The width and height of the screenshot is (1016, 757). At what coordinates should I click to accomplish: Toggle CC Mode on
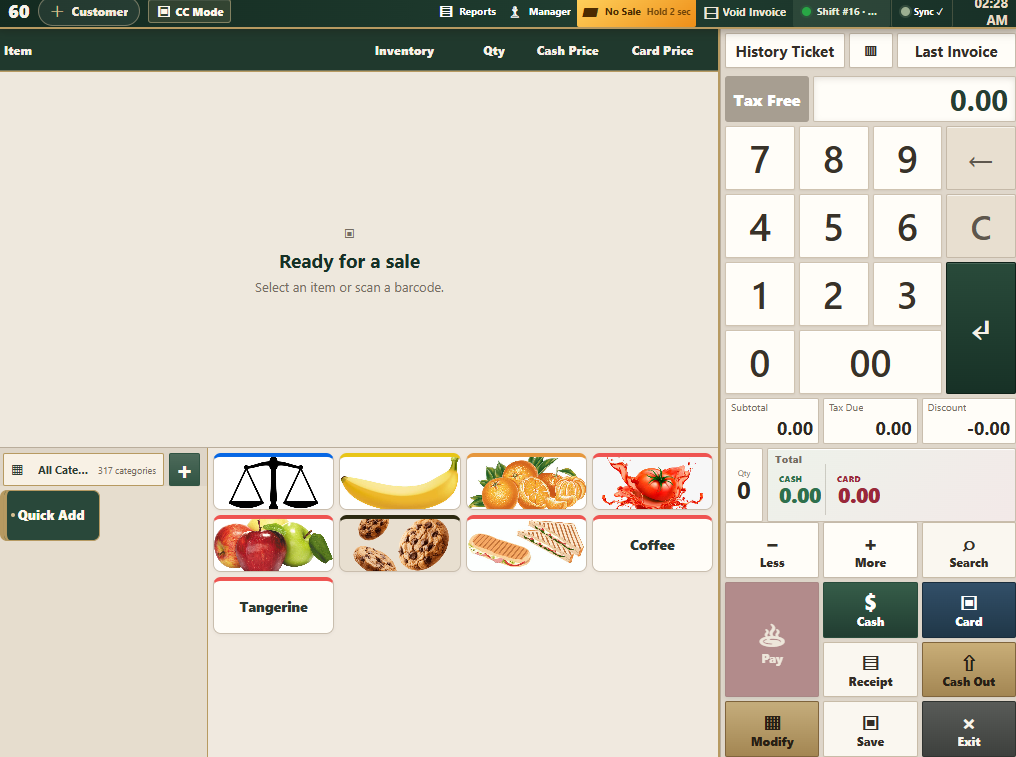pyautogui.click(x=189, y=12)
